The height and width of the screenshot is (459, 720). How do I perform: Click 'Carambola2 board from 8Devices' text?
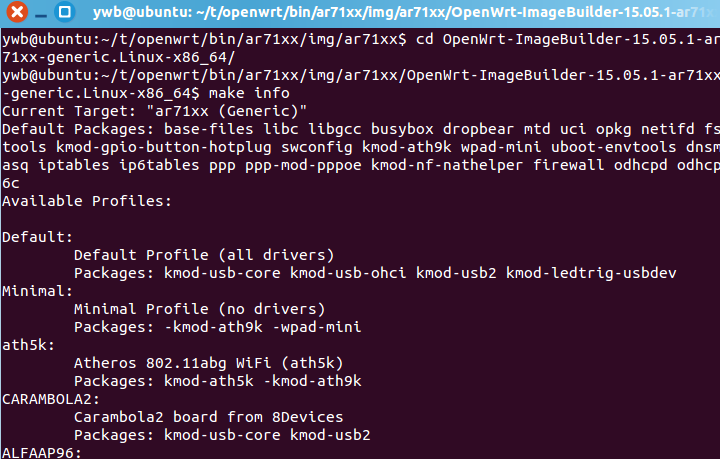pos(208,417)
